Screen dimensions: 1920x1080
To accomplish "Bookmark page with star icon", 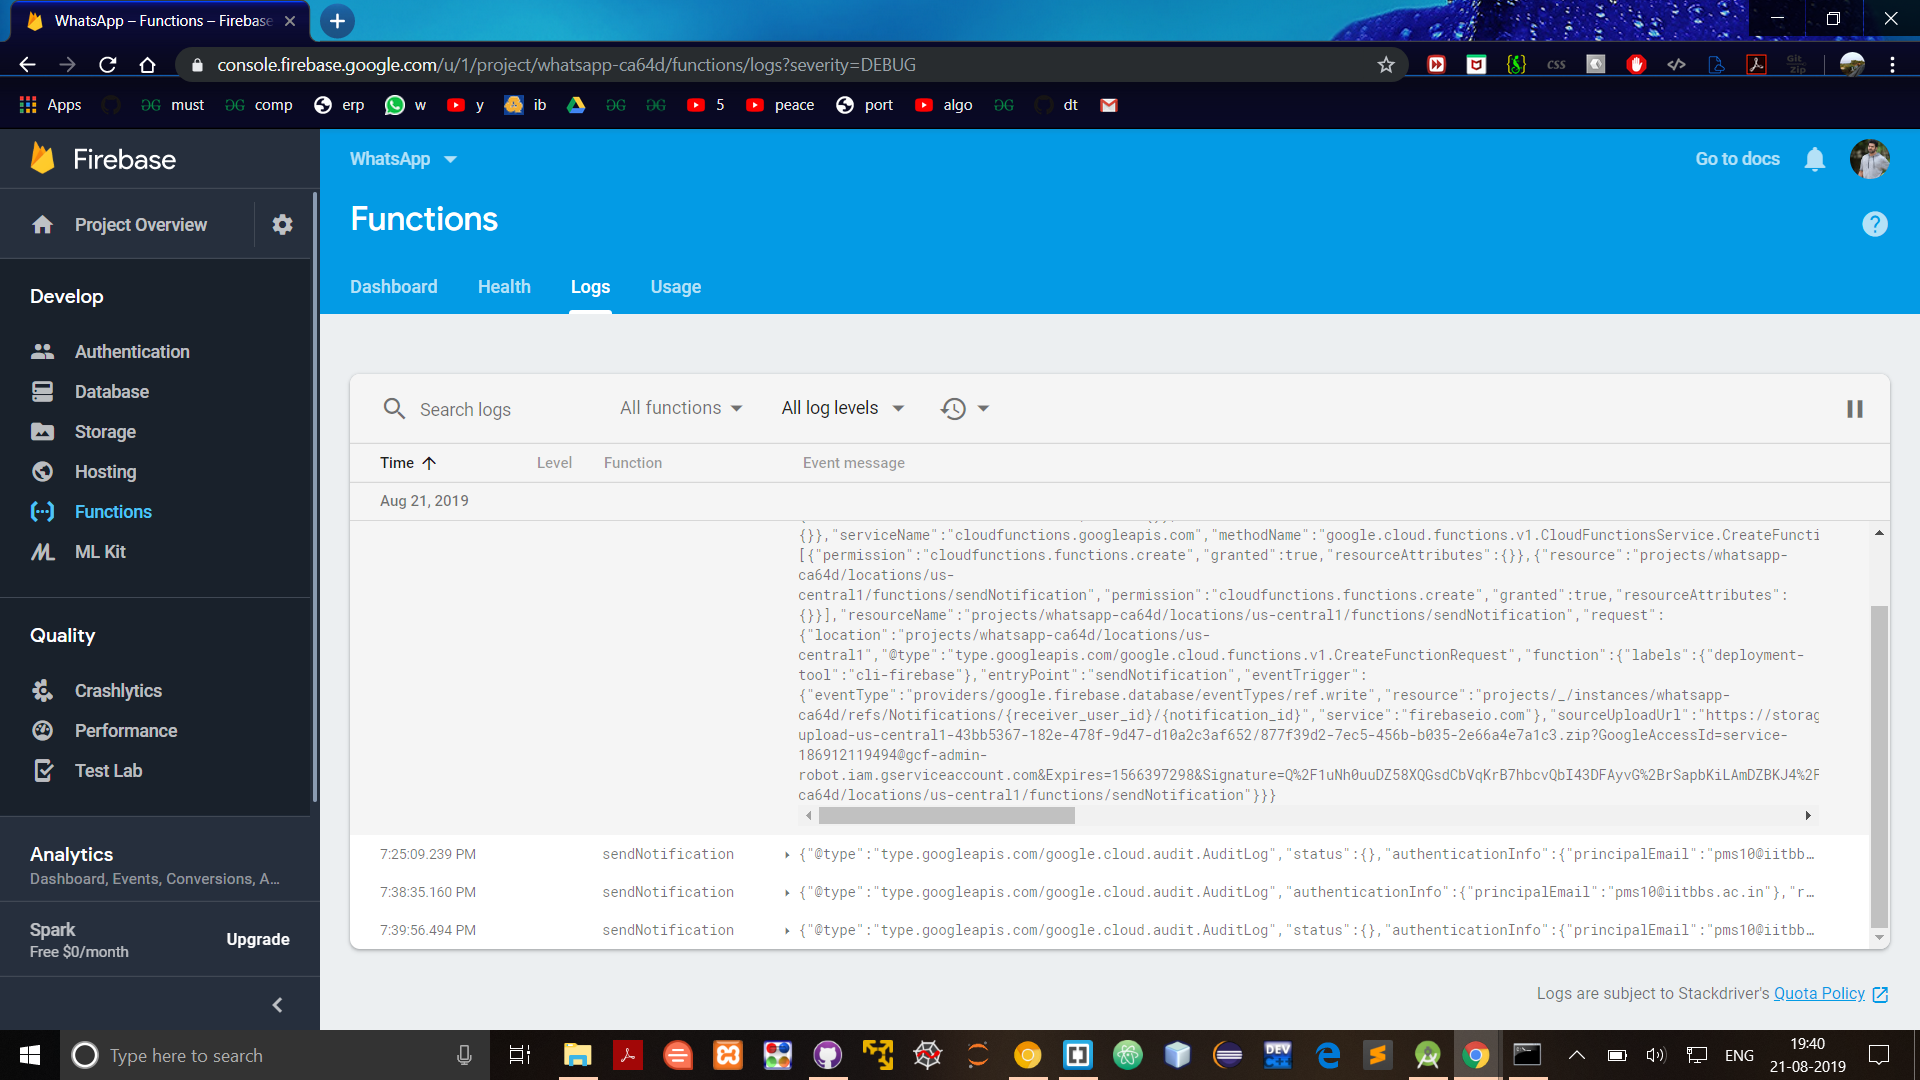I will pos(1386,65).
